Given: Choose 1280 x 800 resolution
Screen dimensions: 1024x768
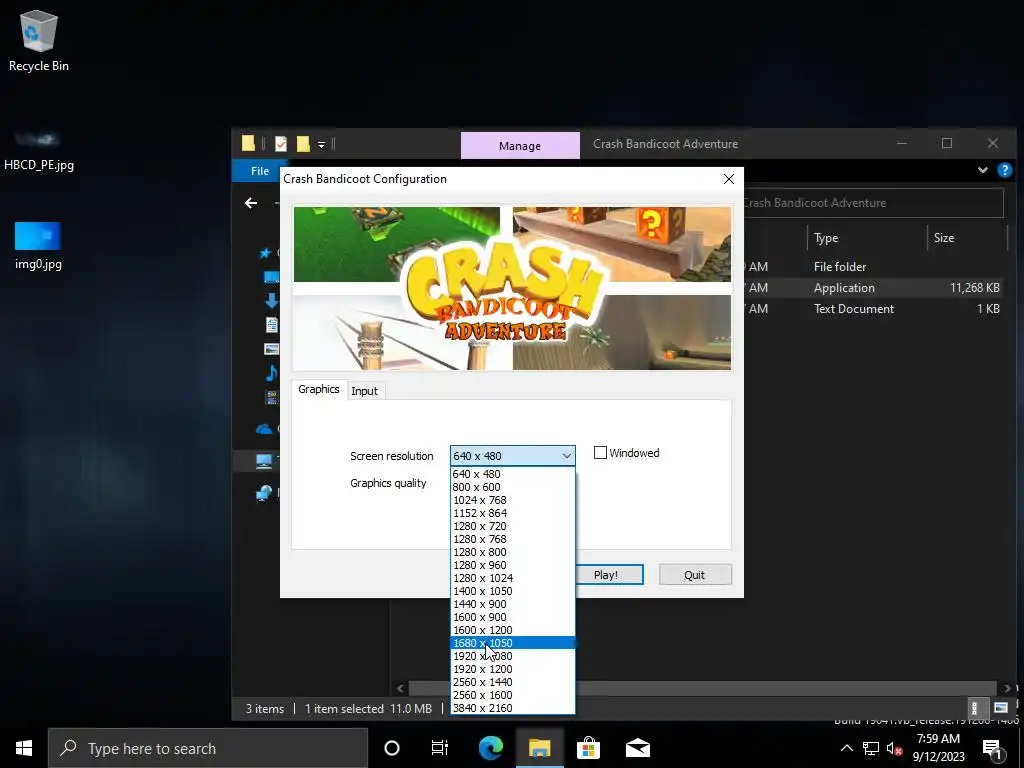Looking at the screenshot, I should [x=513, y=552].
